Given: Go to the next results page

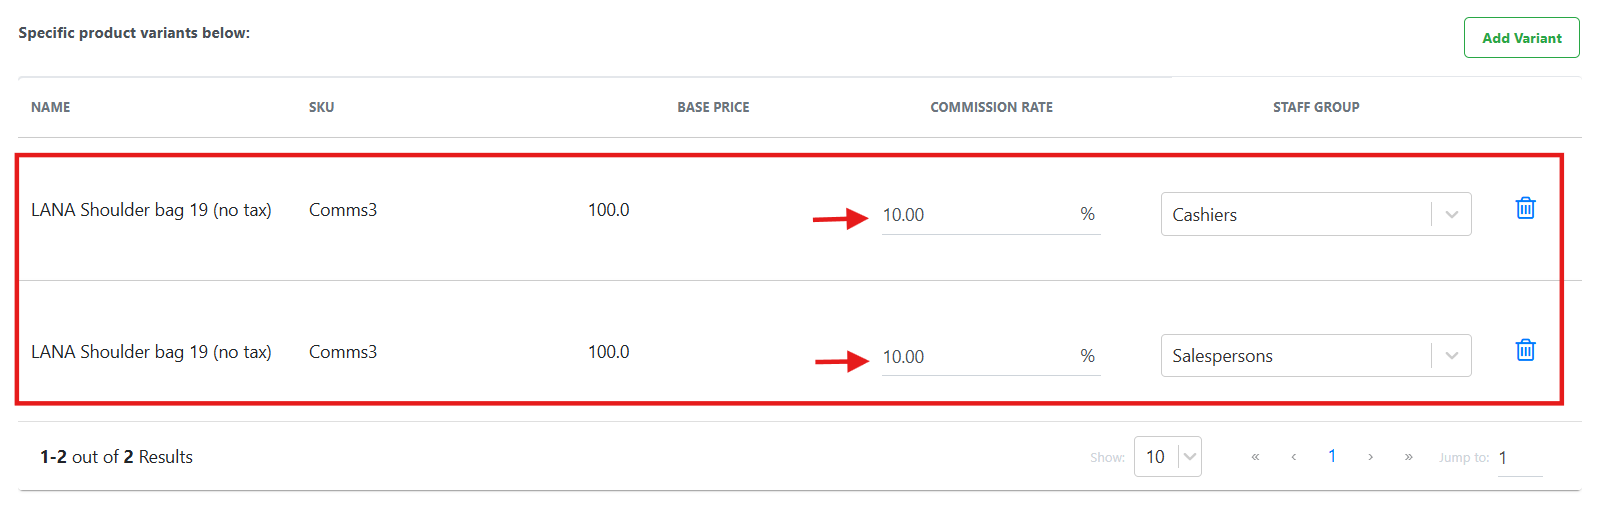Looking at the screenshot, I should [x=1370, y=457].
